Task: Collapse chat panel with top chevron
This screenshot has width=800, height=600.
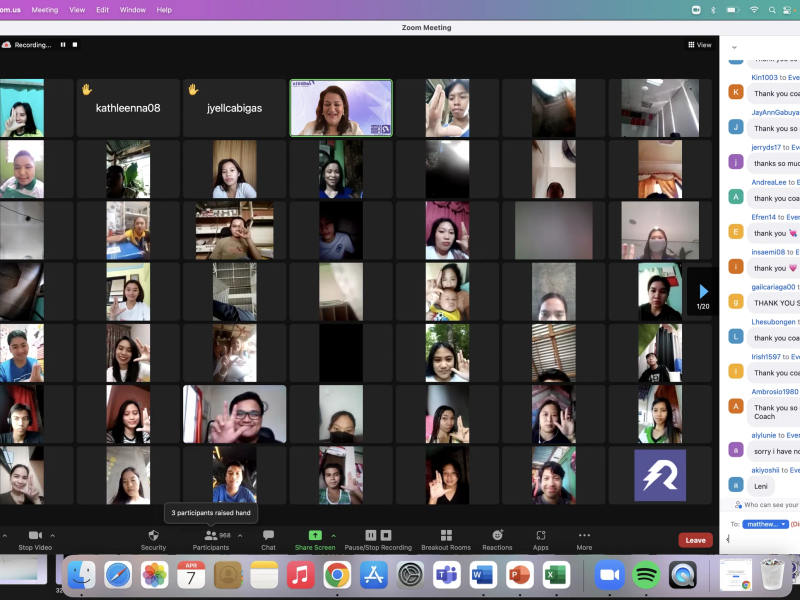Action: (734, 47)
